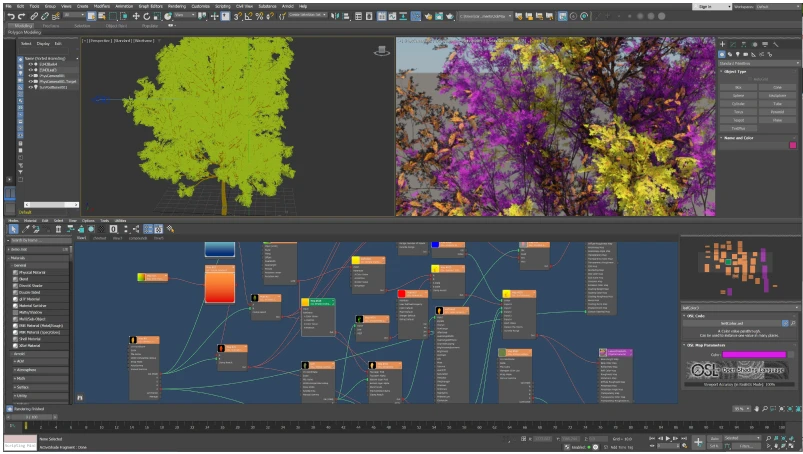The height and width of the screenshot is (454, 803).
Task: Select the Move tool in main toolbar
Action: pos(136,16)
